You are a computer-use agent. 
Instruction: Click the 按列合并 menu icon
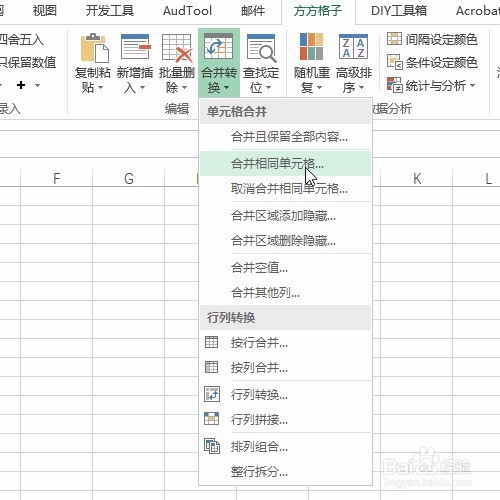click(211, 367)
